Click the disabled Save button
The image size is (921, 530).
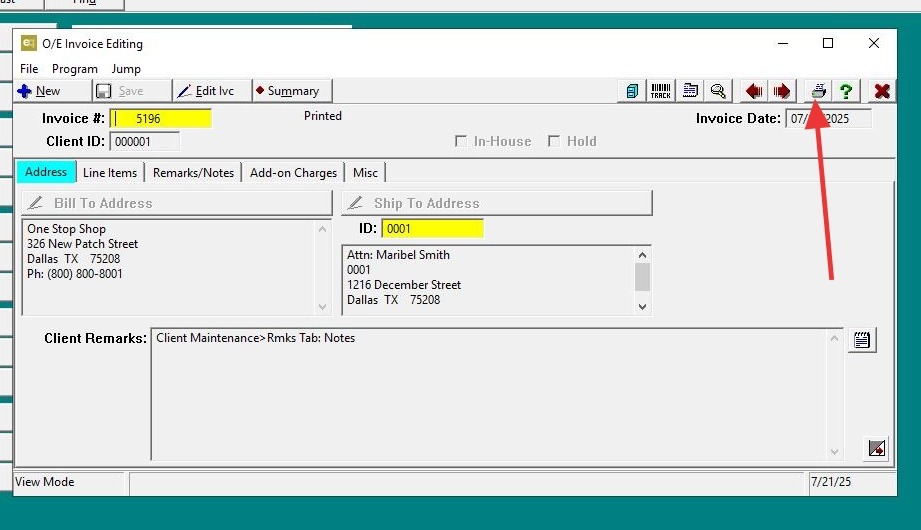click(132, 91)
